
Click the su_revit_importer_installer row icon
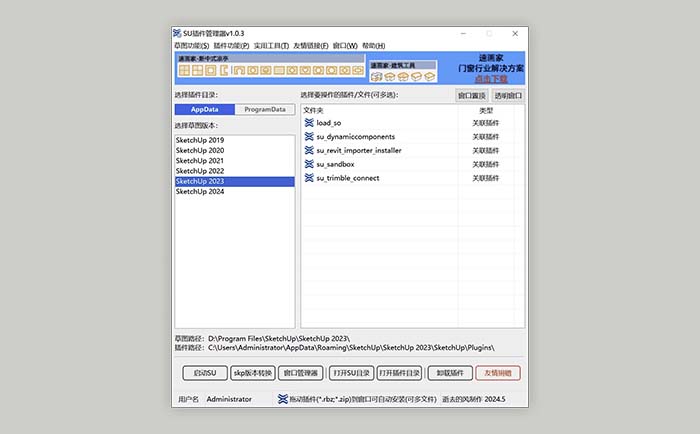coord(309,150)
